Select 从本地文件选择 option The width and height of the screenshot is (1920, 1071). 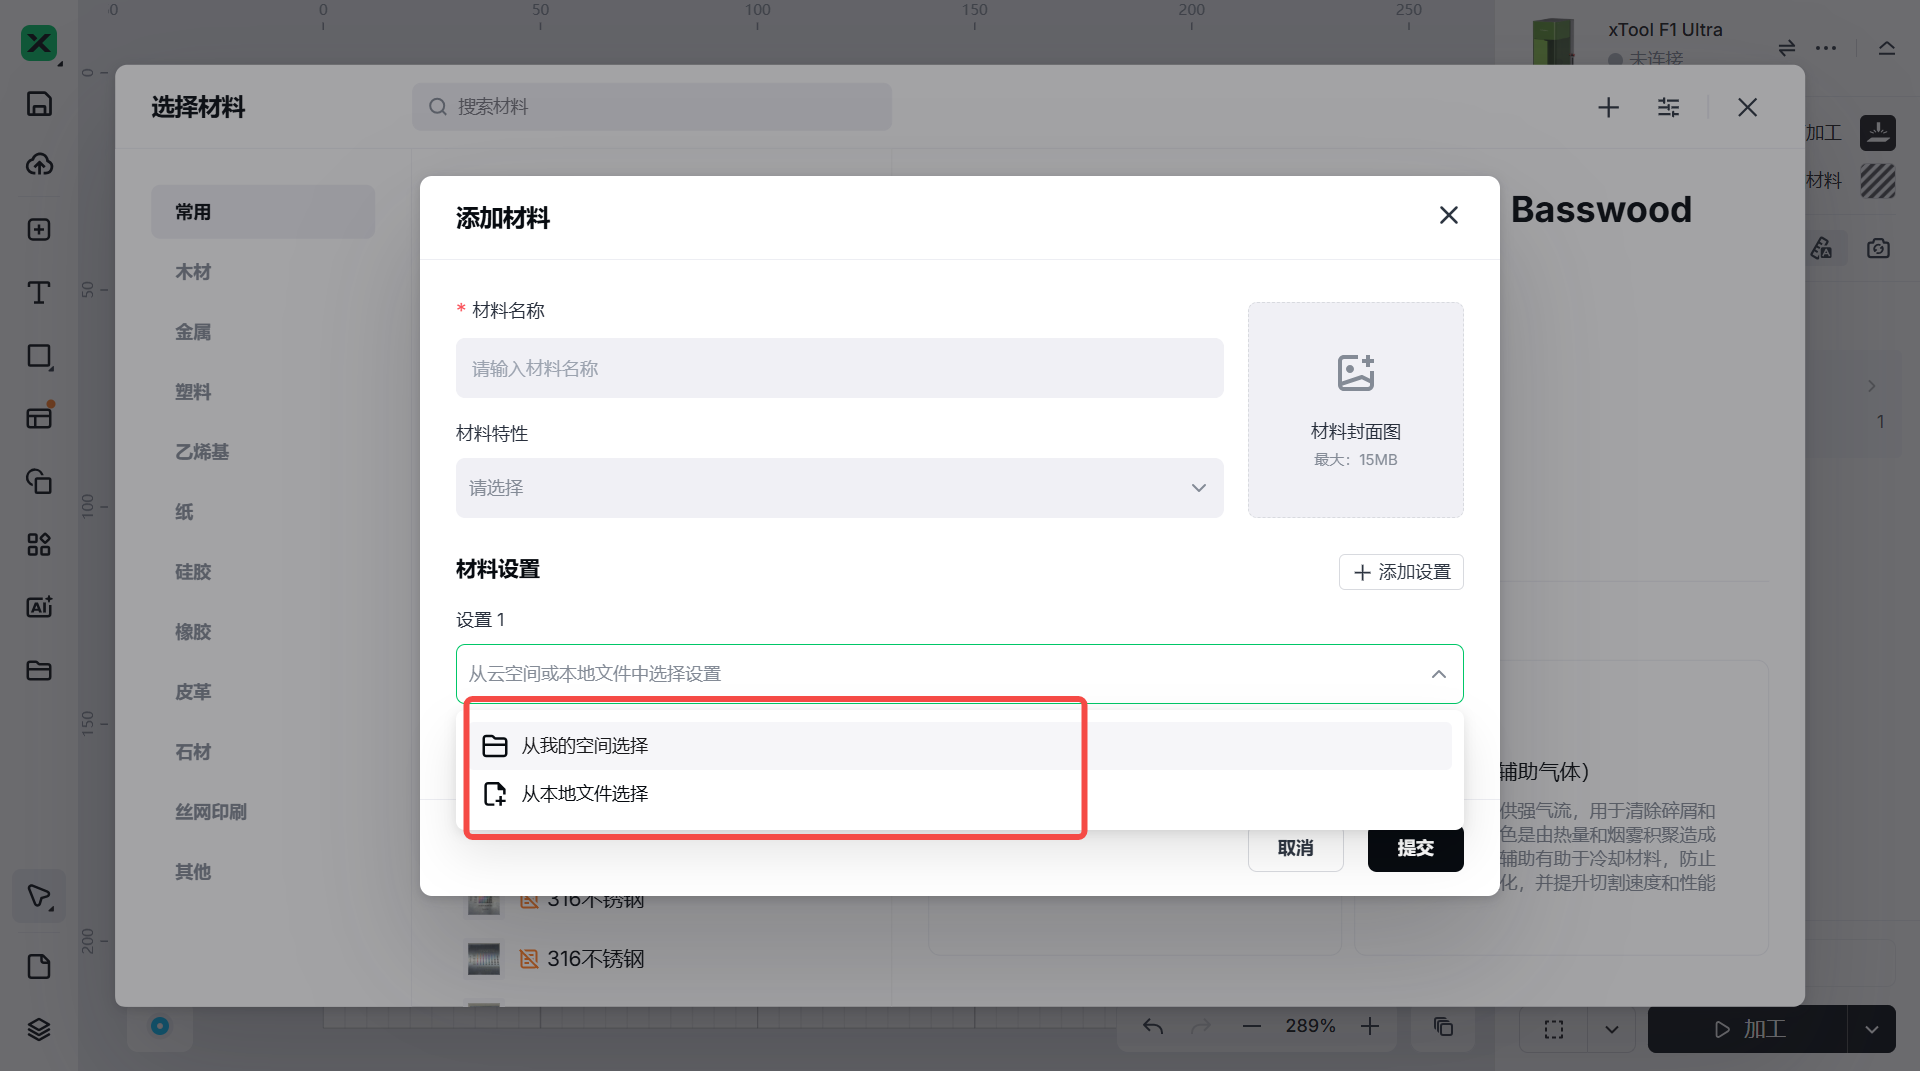(x=585, y=794)
